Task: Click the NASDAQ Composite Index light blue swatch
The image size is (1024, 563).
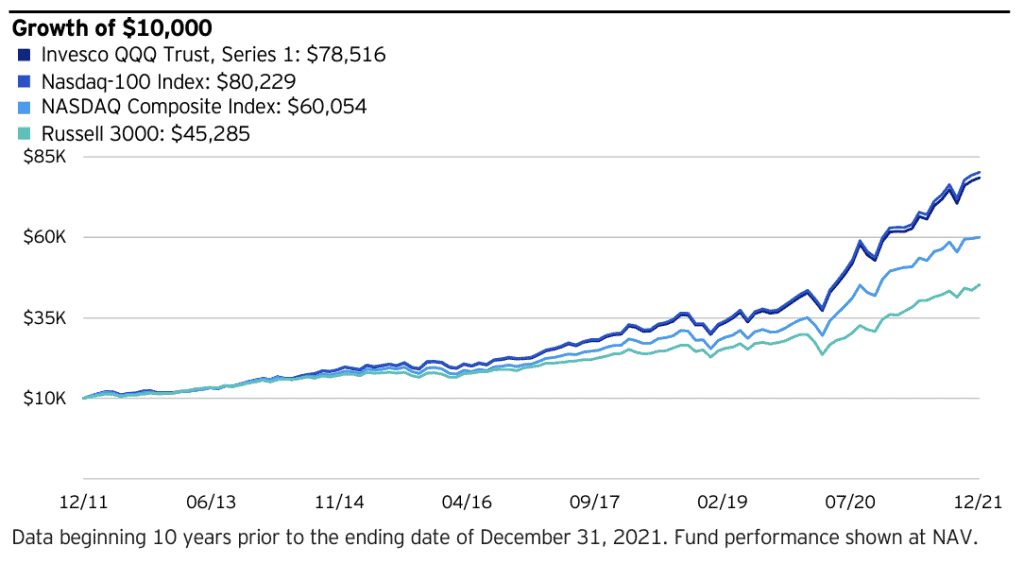Action: (x=24, y=108)
